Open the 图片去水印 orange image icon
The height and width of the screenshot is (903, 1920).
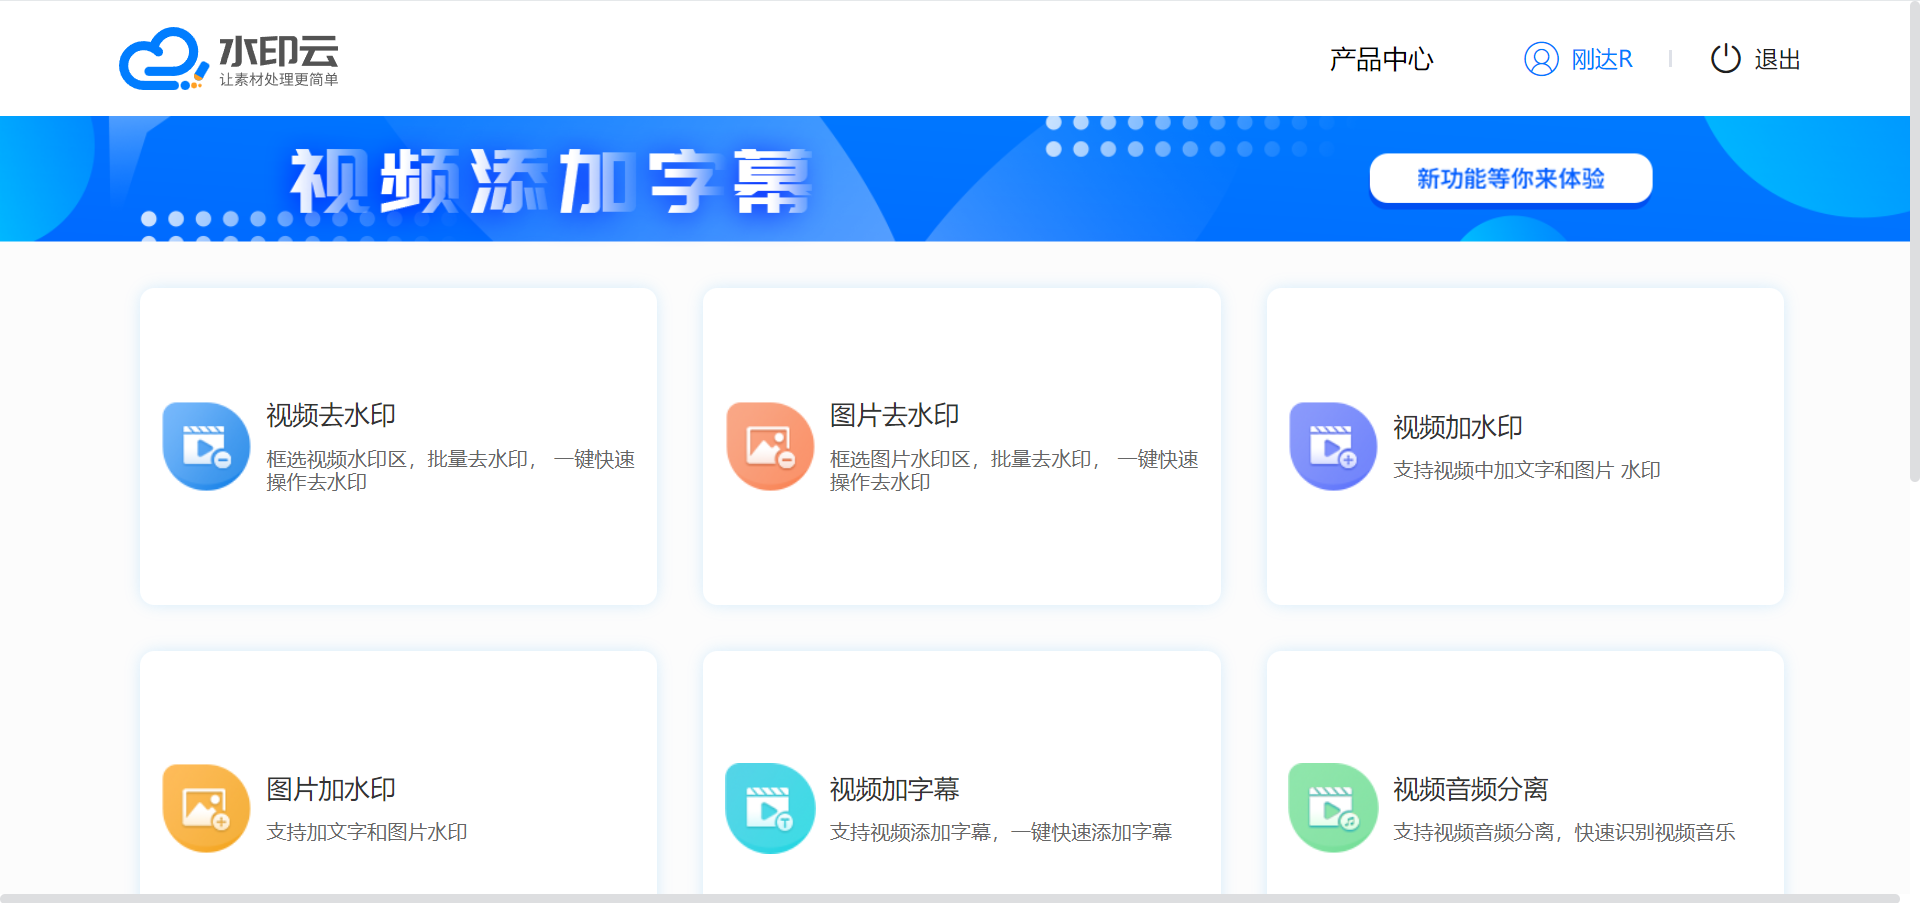click(770, 446)
